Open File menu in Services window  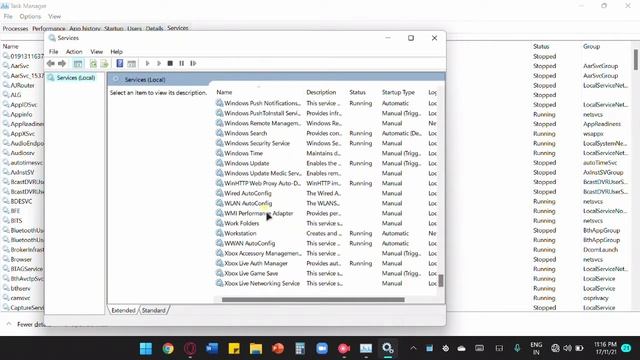click(x=53, y=52)
